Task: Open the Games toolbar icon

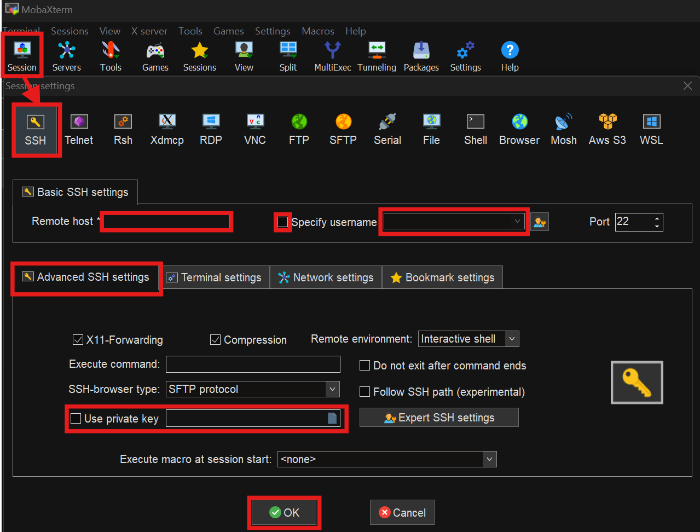Action: 155,56
